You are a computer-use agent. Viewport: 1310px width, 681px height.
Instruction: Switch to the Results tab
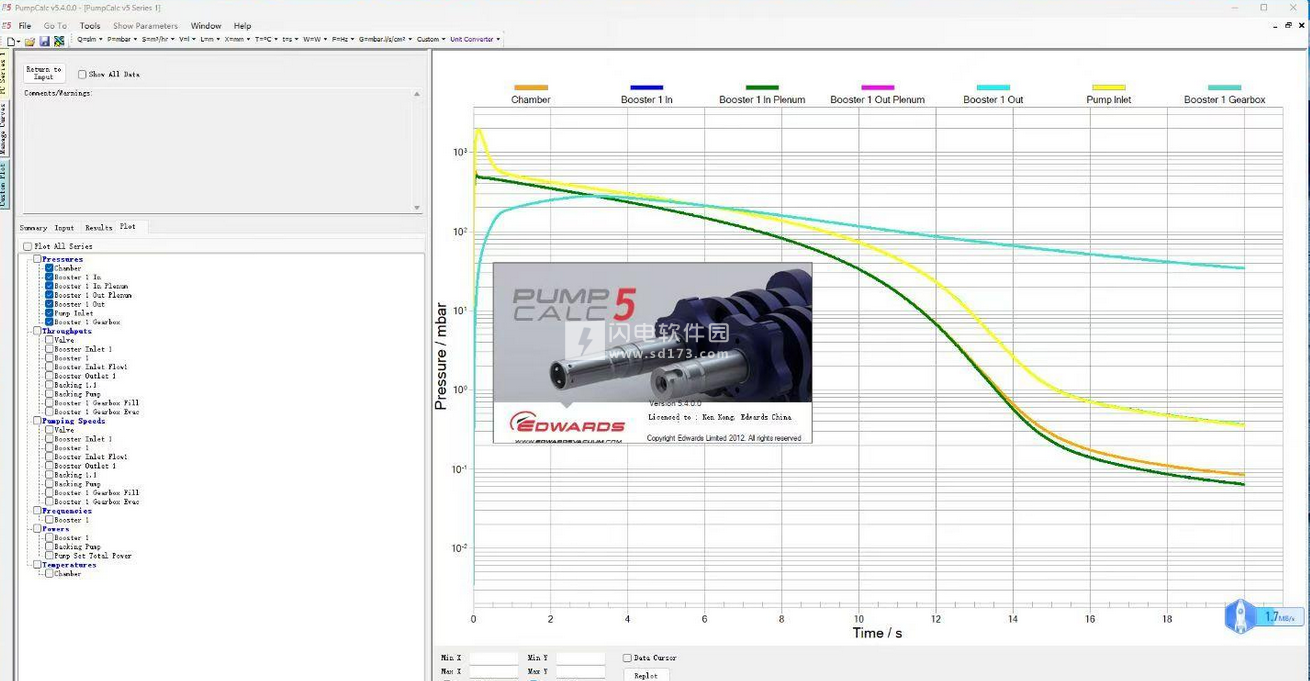click(x=98, y=228)
